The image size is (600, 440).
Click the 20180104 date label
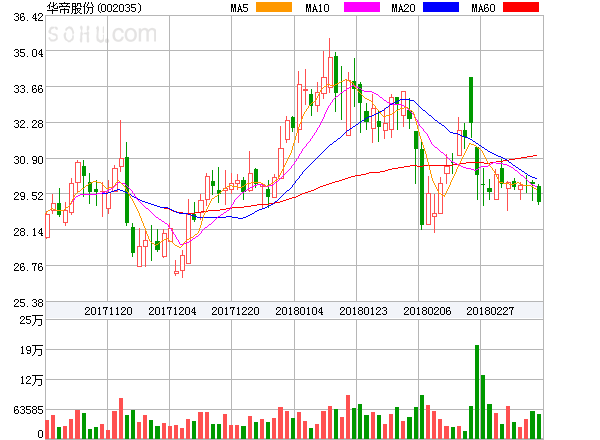pos(299,311)
